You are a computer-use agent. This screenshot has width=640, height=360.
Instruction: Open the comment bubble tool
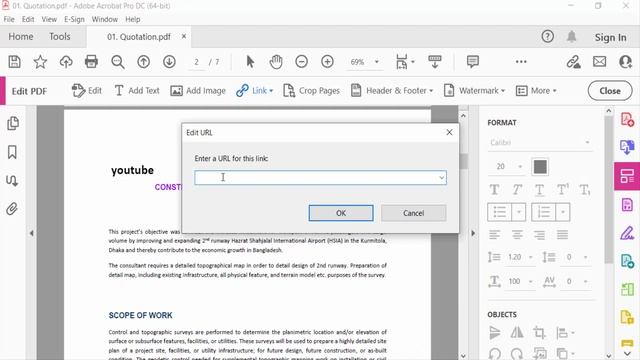point(473,62)
